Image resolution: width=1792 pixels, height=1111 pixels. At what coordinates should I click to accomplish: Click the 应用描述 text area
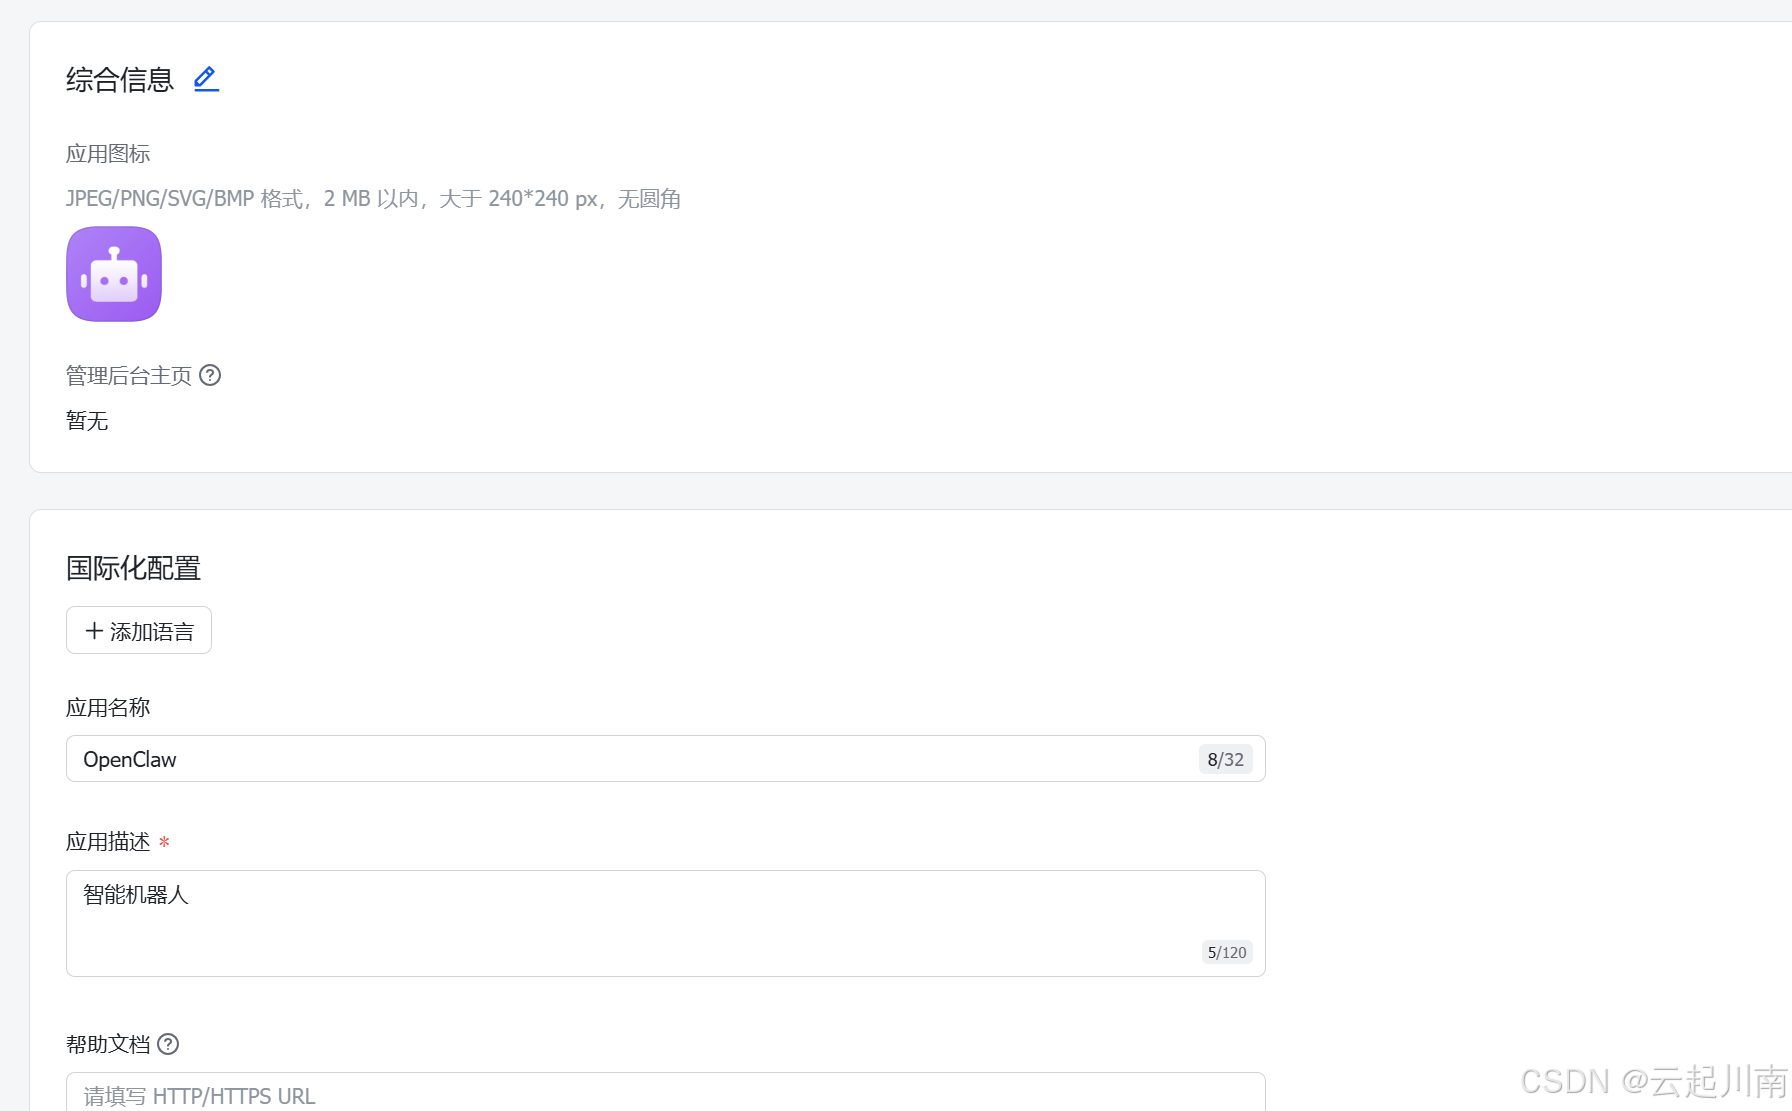(x=666, y=923)
